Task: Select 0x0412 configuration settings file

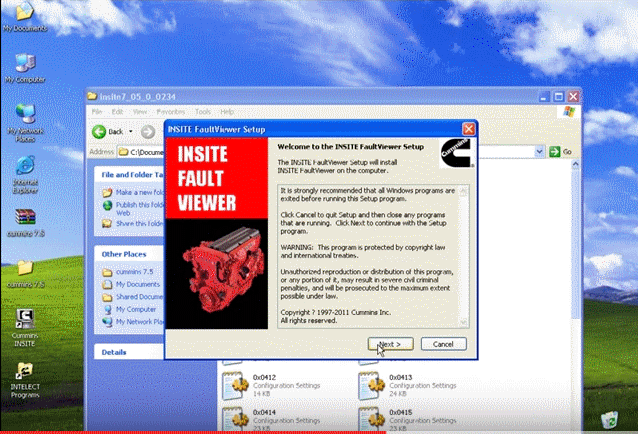Action: (x=271, y=385)
